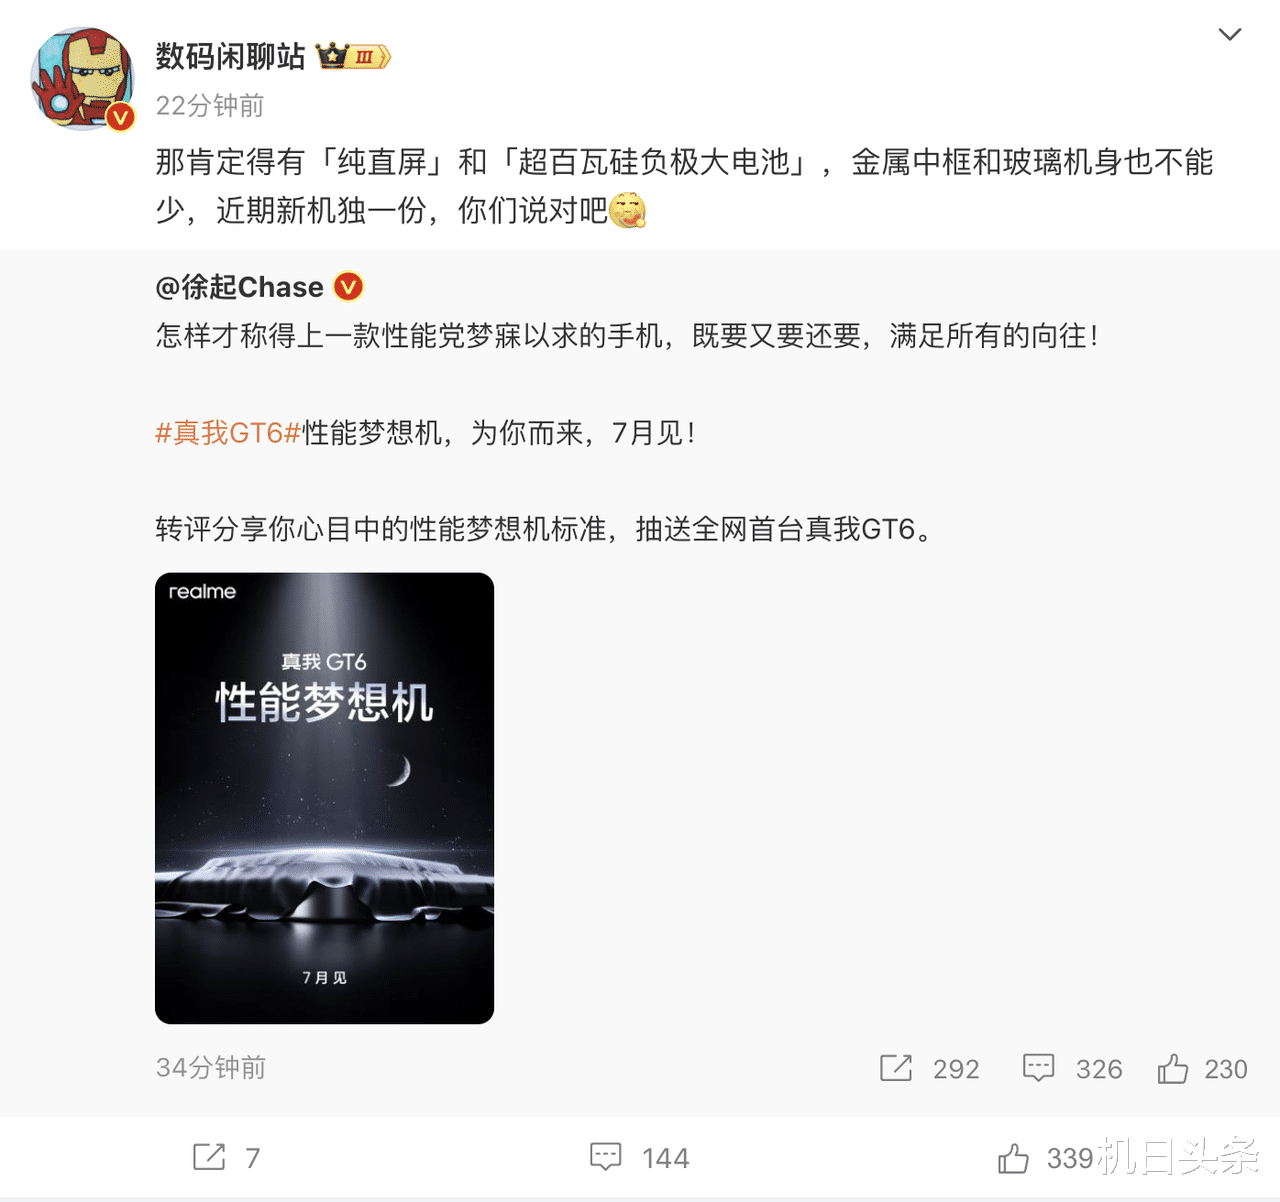Open the quoted post text about 性能党
Screen dimensions: 1280x1202
(628, 336)
